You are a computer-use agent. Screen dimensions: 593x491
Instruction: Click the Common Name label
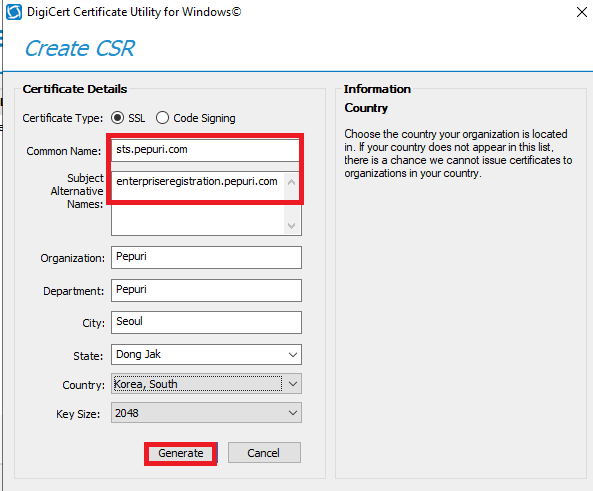pyautogui.click(x=64, y=151)
